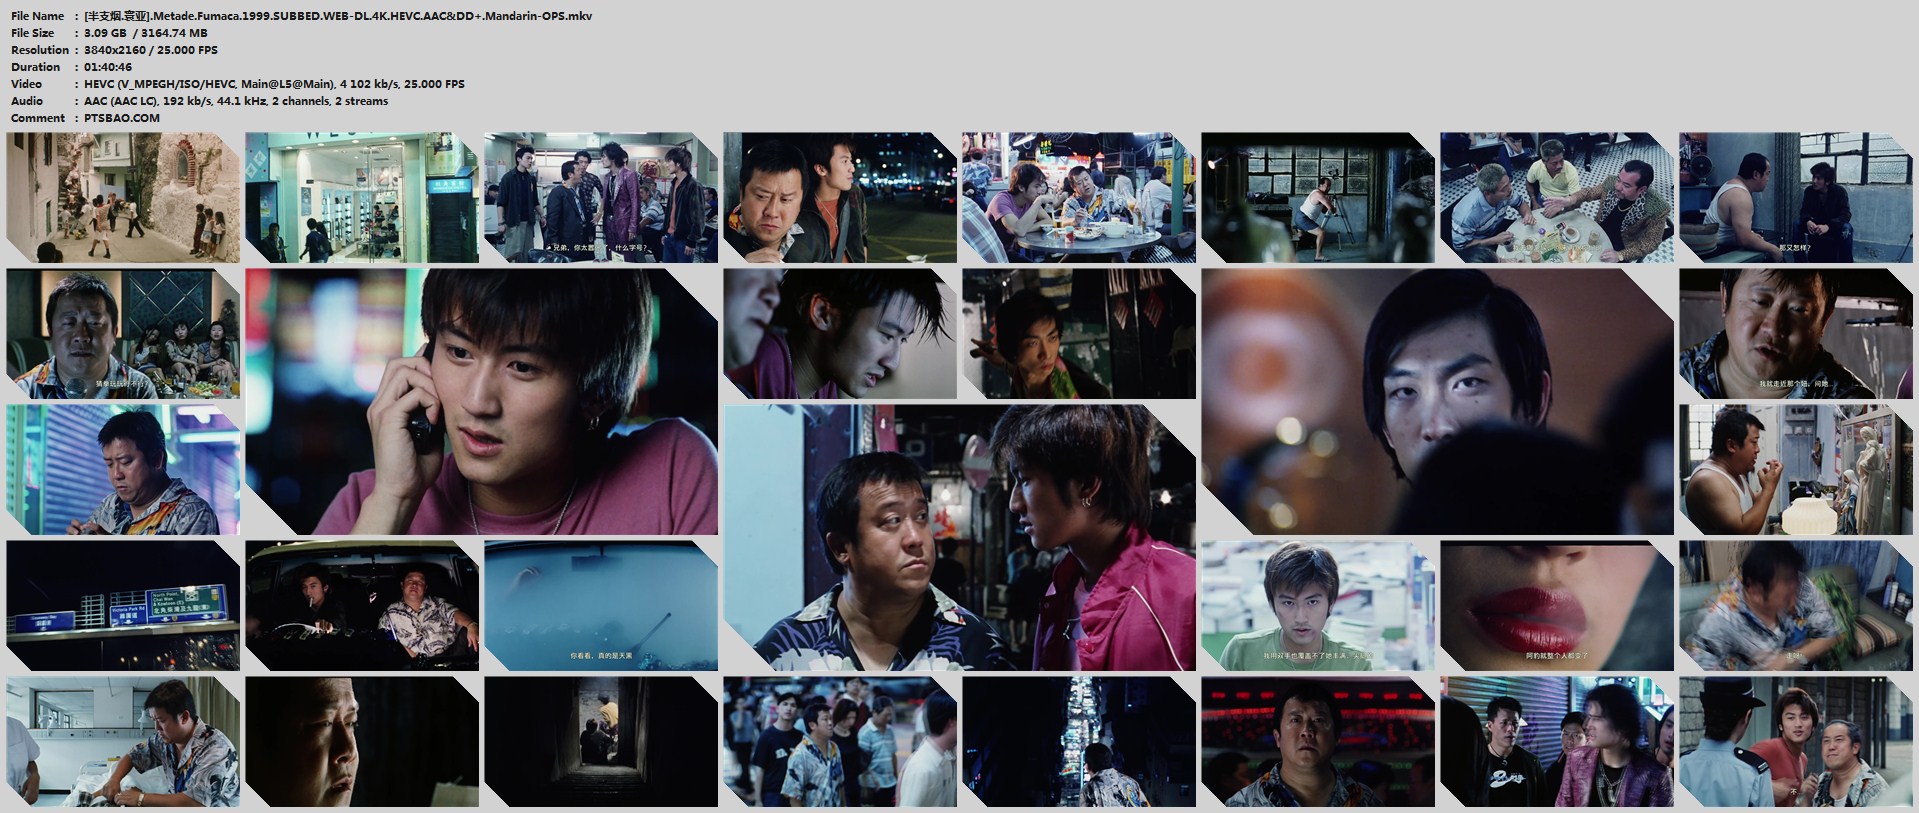Viewport: 1919px width, 813px height.
Task: View the thumbnail of a man before red neon lights
Action: (1318, 742)
